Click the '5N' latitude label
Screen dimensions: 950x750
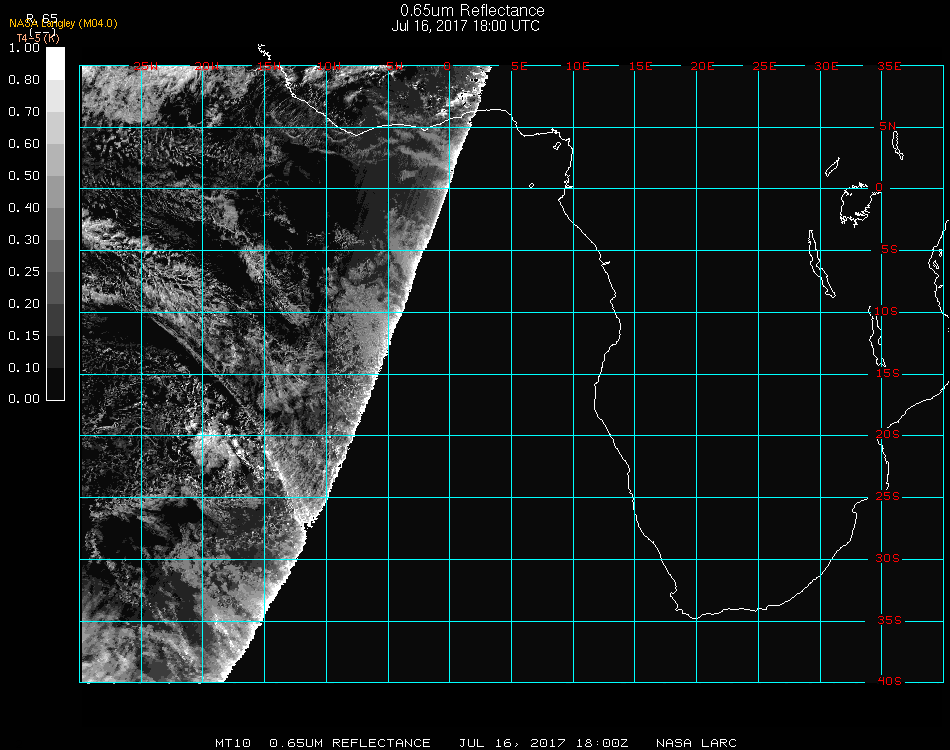pyautogui.click(x=887, y=126)
